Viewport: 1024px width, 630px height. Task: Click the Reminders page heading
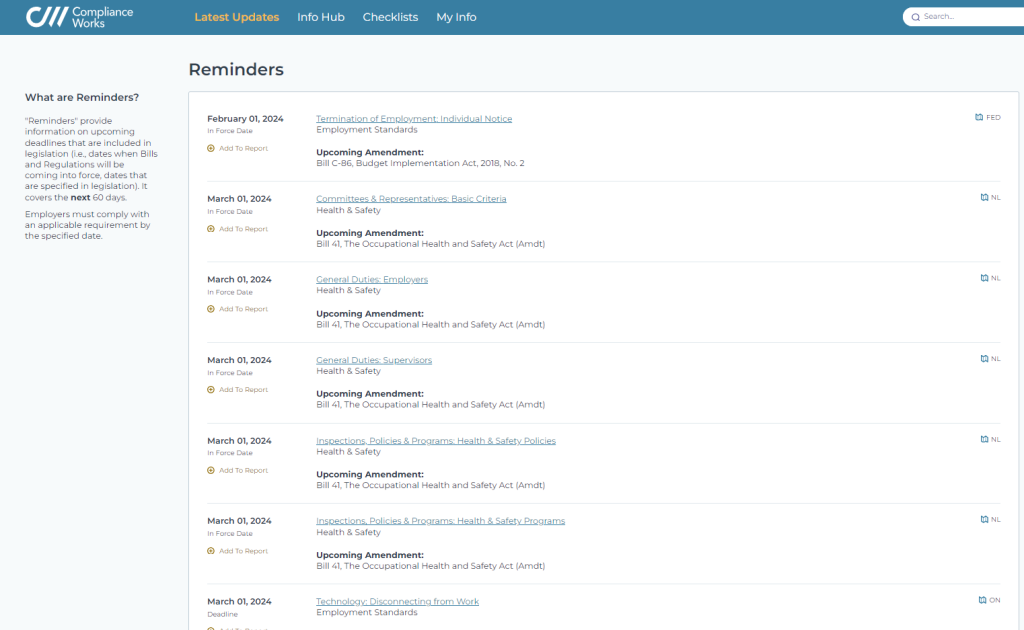tap(236, 69)
